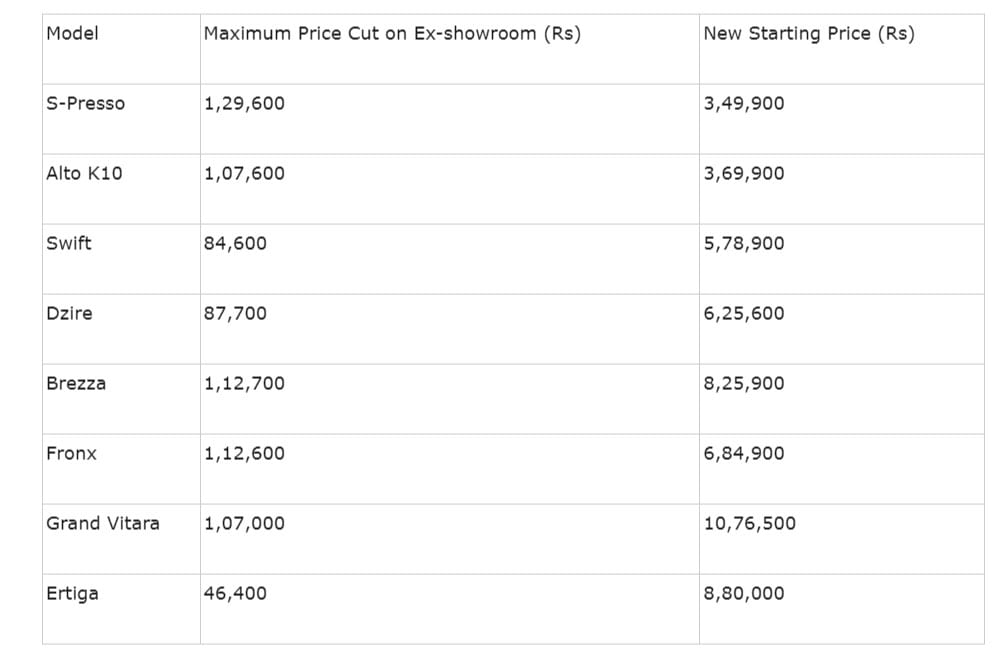This screenshot has width=1003, height=656.
Task: Click the Maximum Price Cut column header
Action: click(392, 33)
